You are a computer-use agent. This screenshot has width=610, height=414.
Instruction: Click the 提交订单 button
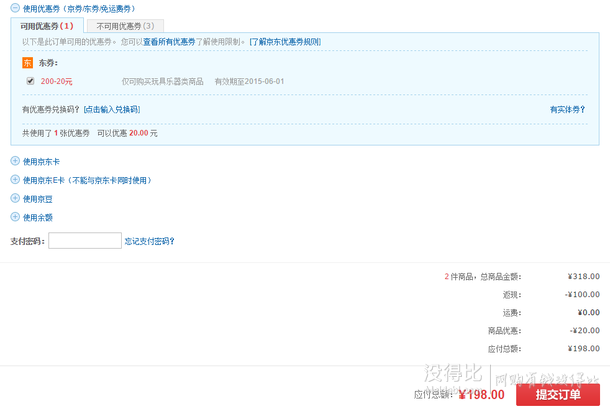pyautogui.click(x=558, y=395)
